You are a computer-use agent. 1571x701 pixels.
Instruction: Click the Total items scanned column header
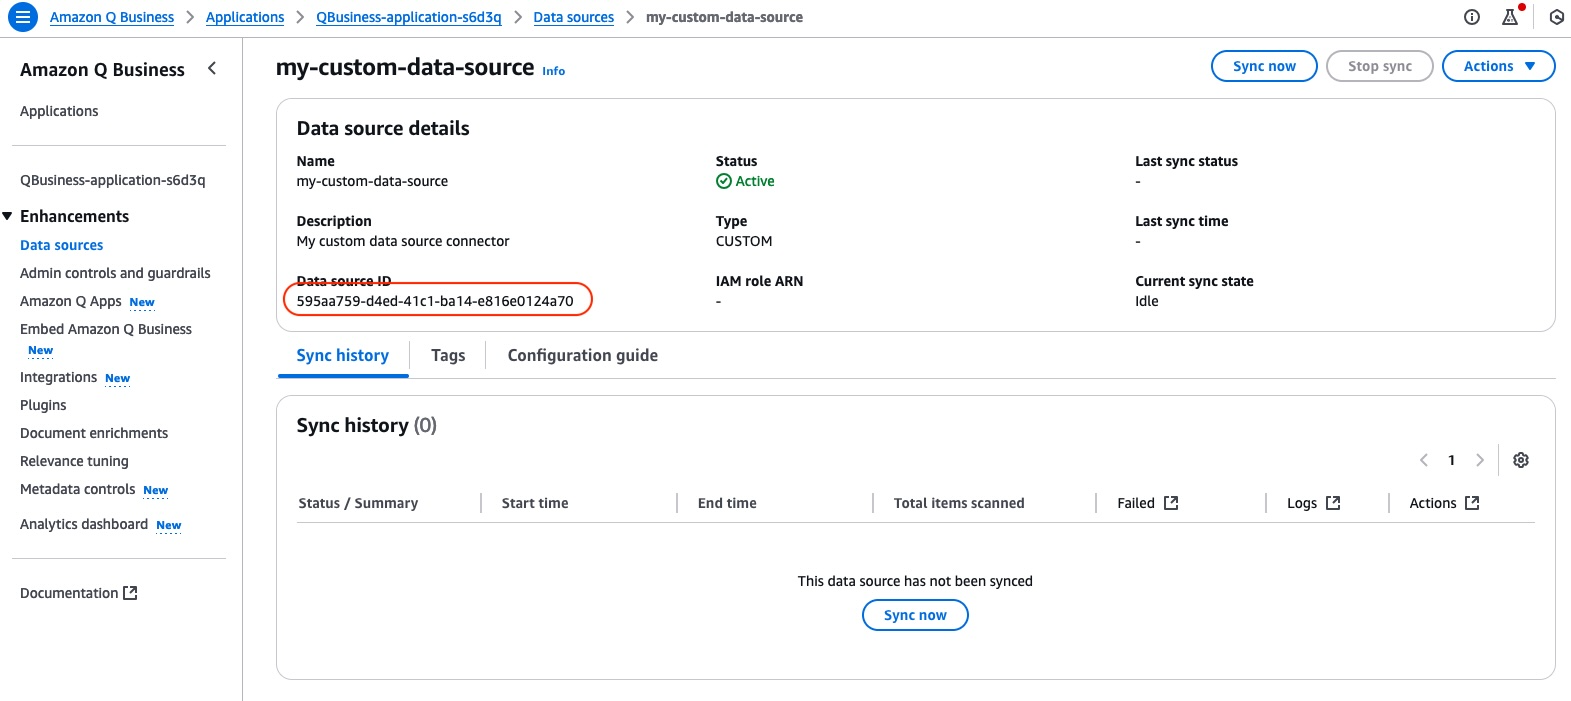[x=959, y=503]
